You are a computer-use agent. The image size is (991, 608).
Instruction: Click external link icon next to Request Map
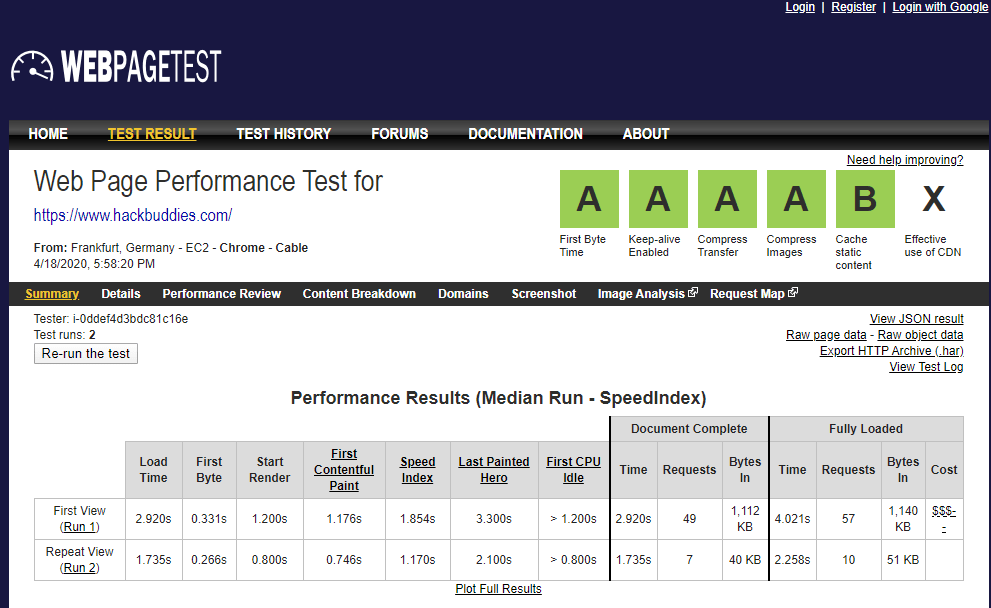(x=793, y=292)
